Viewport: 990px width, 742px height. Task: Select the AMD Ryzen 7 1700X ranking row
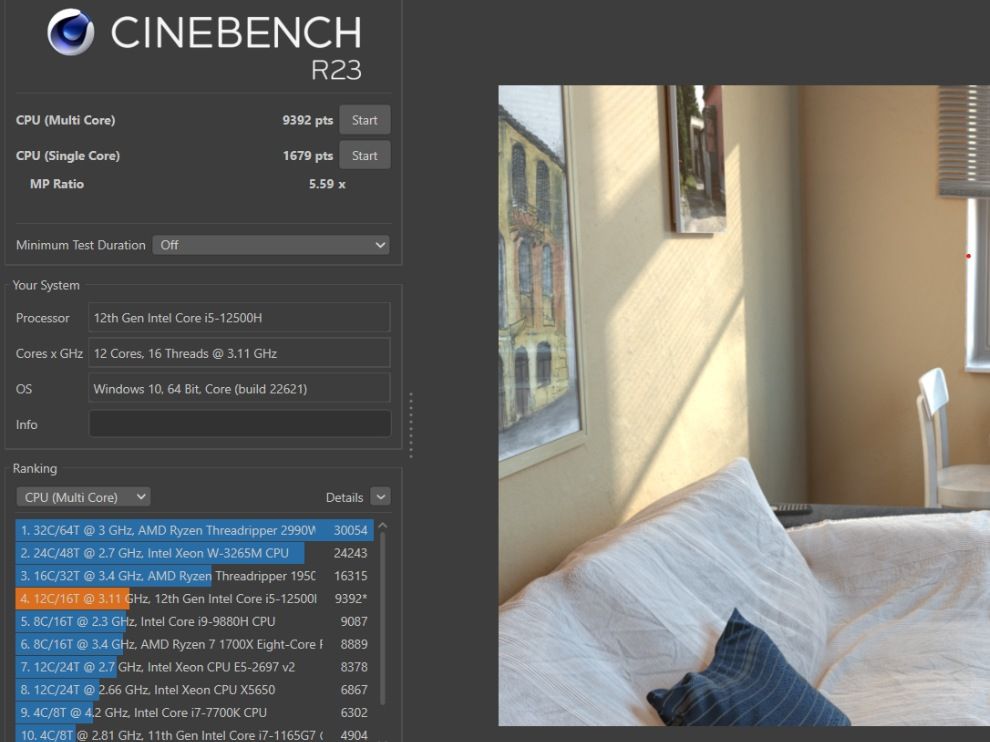(194, 643)
